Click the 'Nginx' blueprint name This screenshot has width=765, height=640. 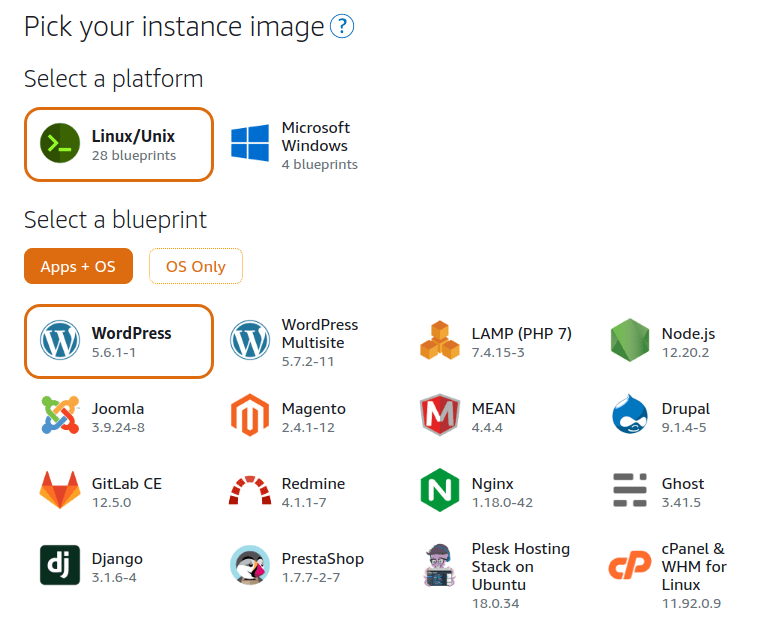(x=492, y=484)
